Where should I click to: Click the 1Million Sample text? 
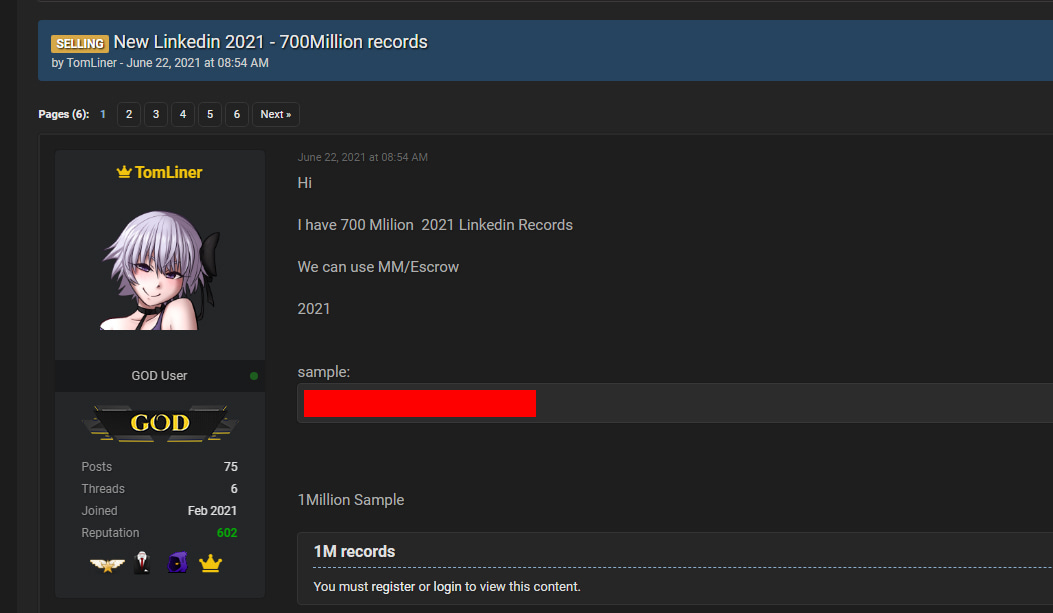351,500
